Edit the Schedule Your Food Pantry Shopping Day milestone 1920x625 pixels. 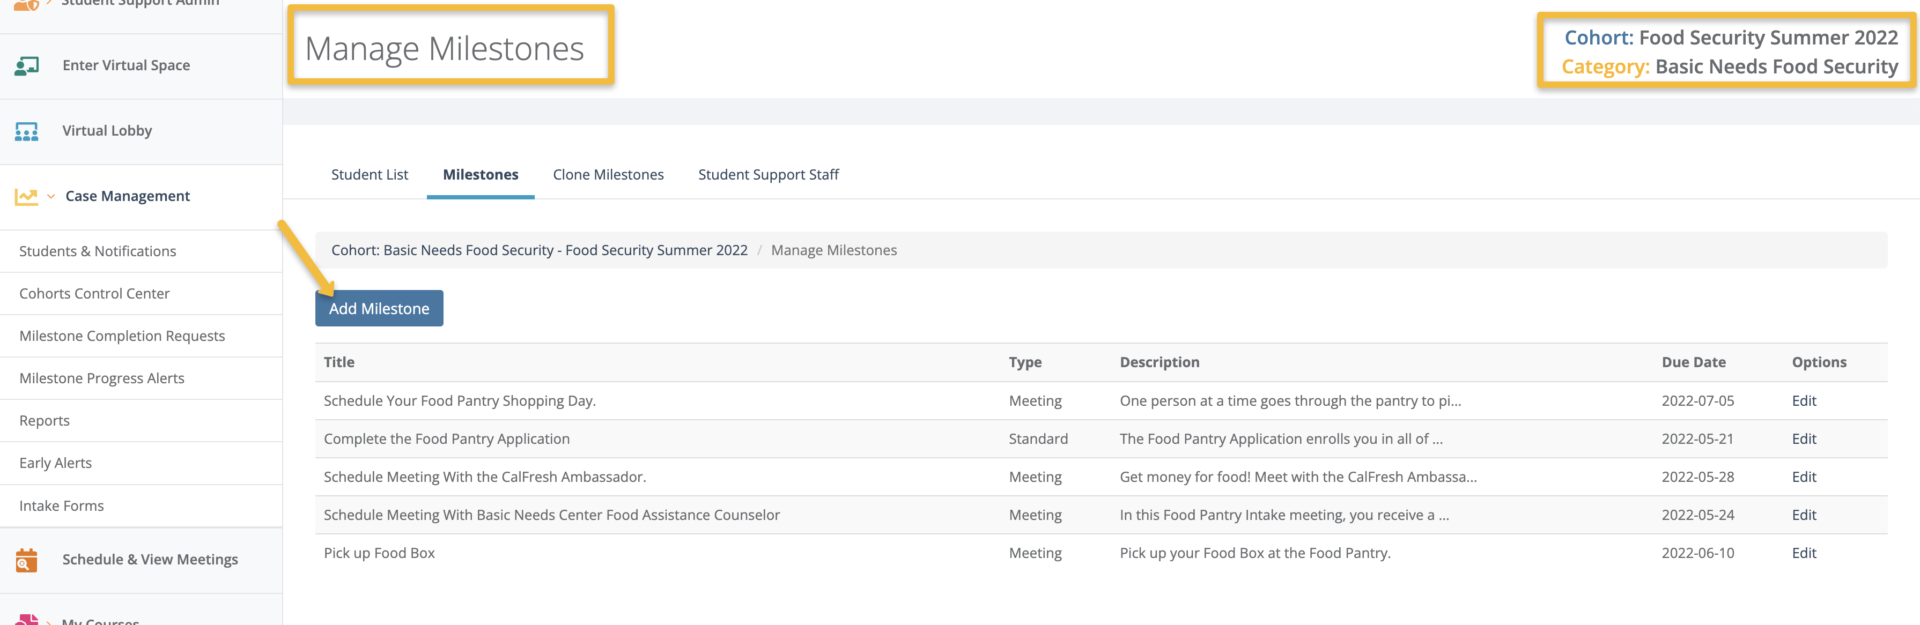coord(1803,401)
